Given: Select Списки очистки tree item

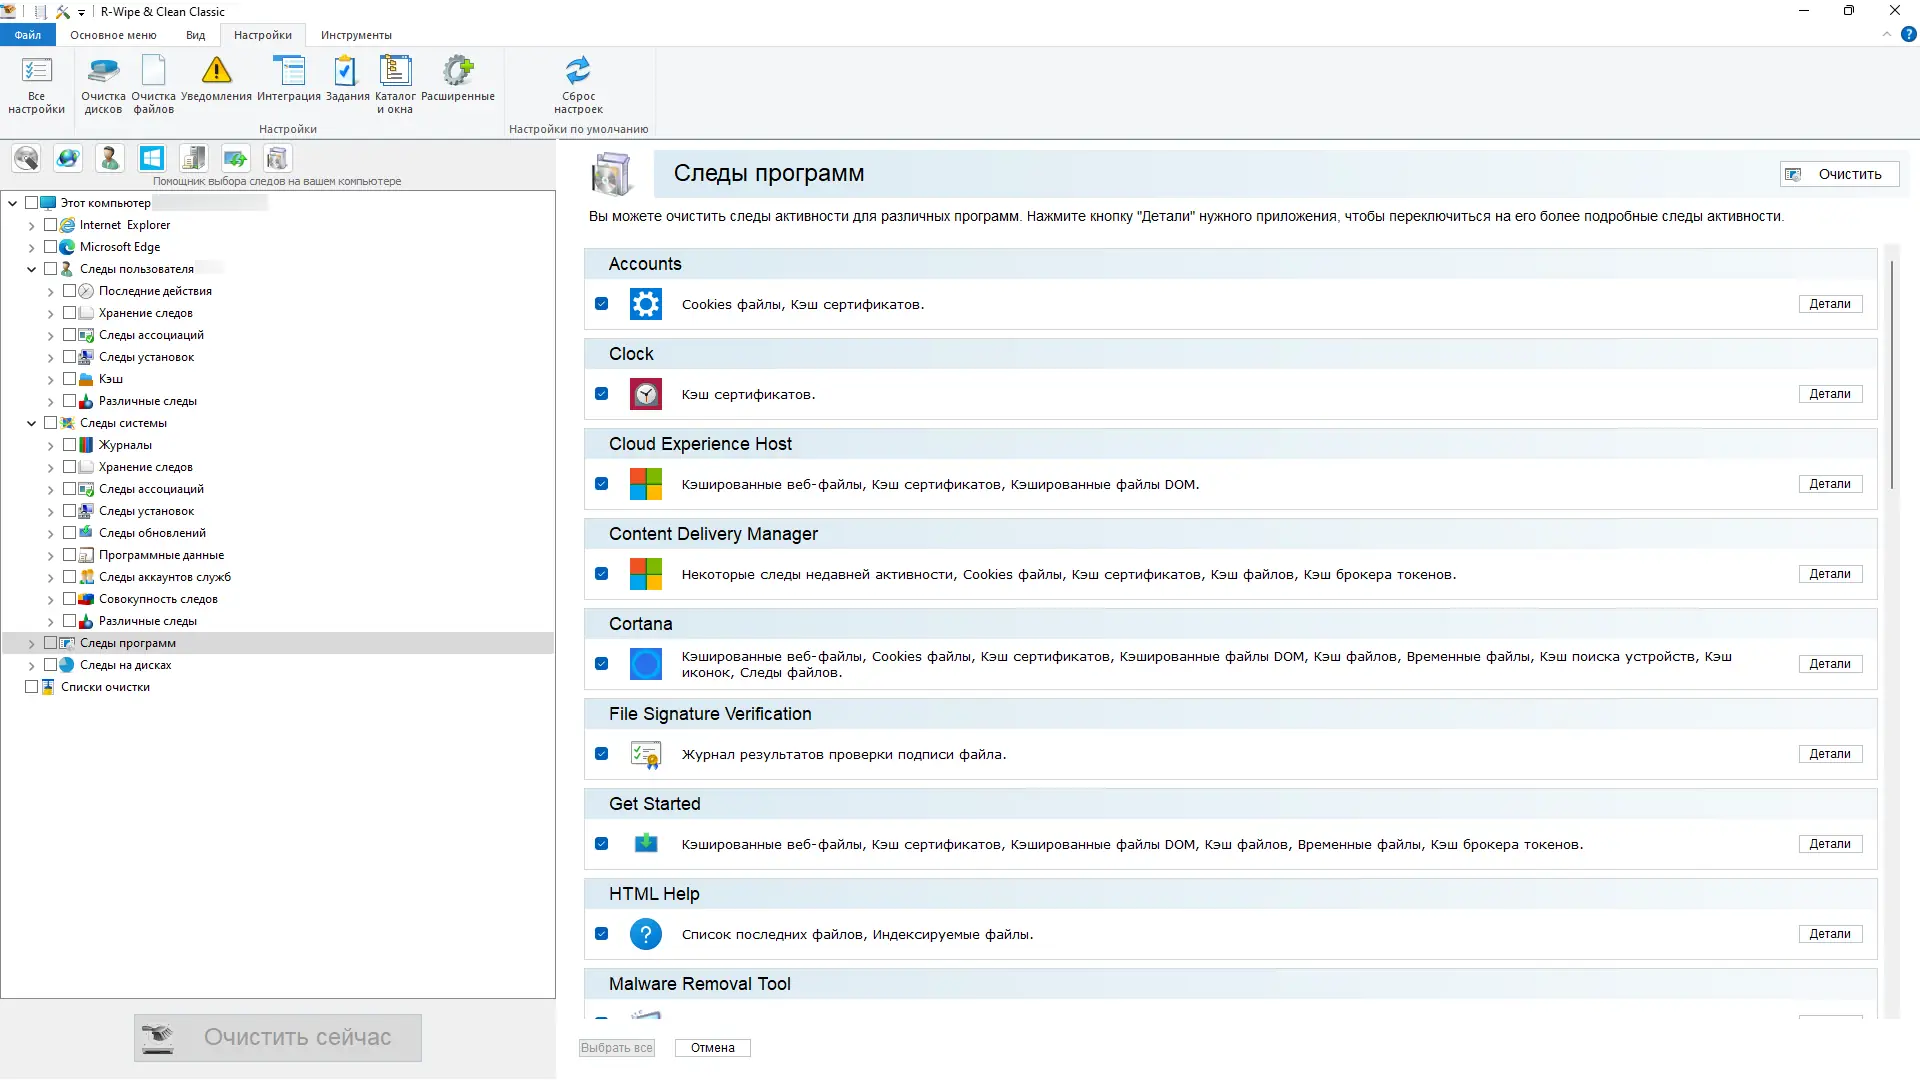Looking at the screenshot, I should [105, 687].
